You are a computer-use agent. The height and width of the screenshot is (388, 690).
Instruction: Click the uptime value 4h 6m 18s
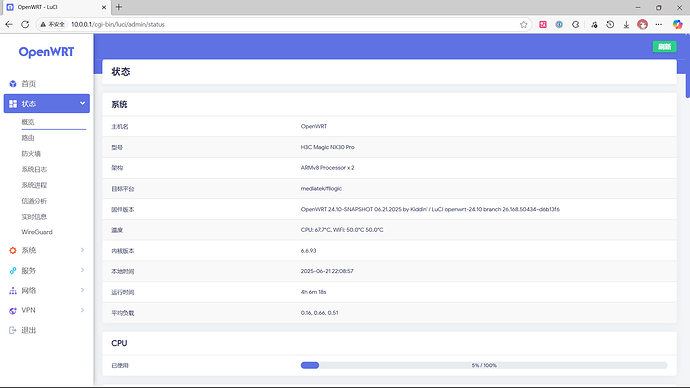point(313,292)
